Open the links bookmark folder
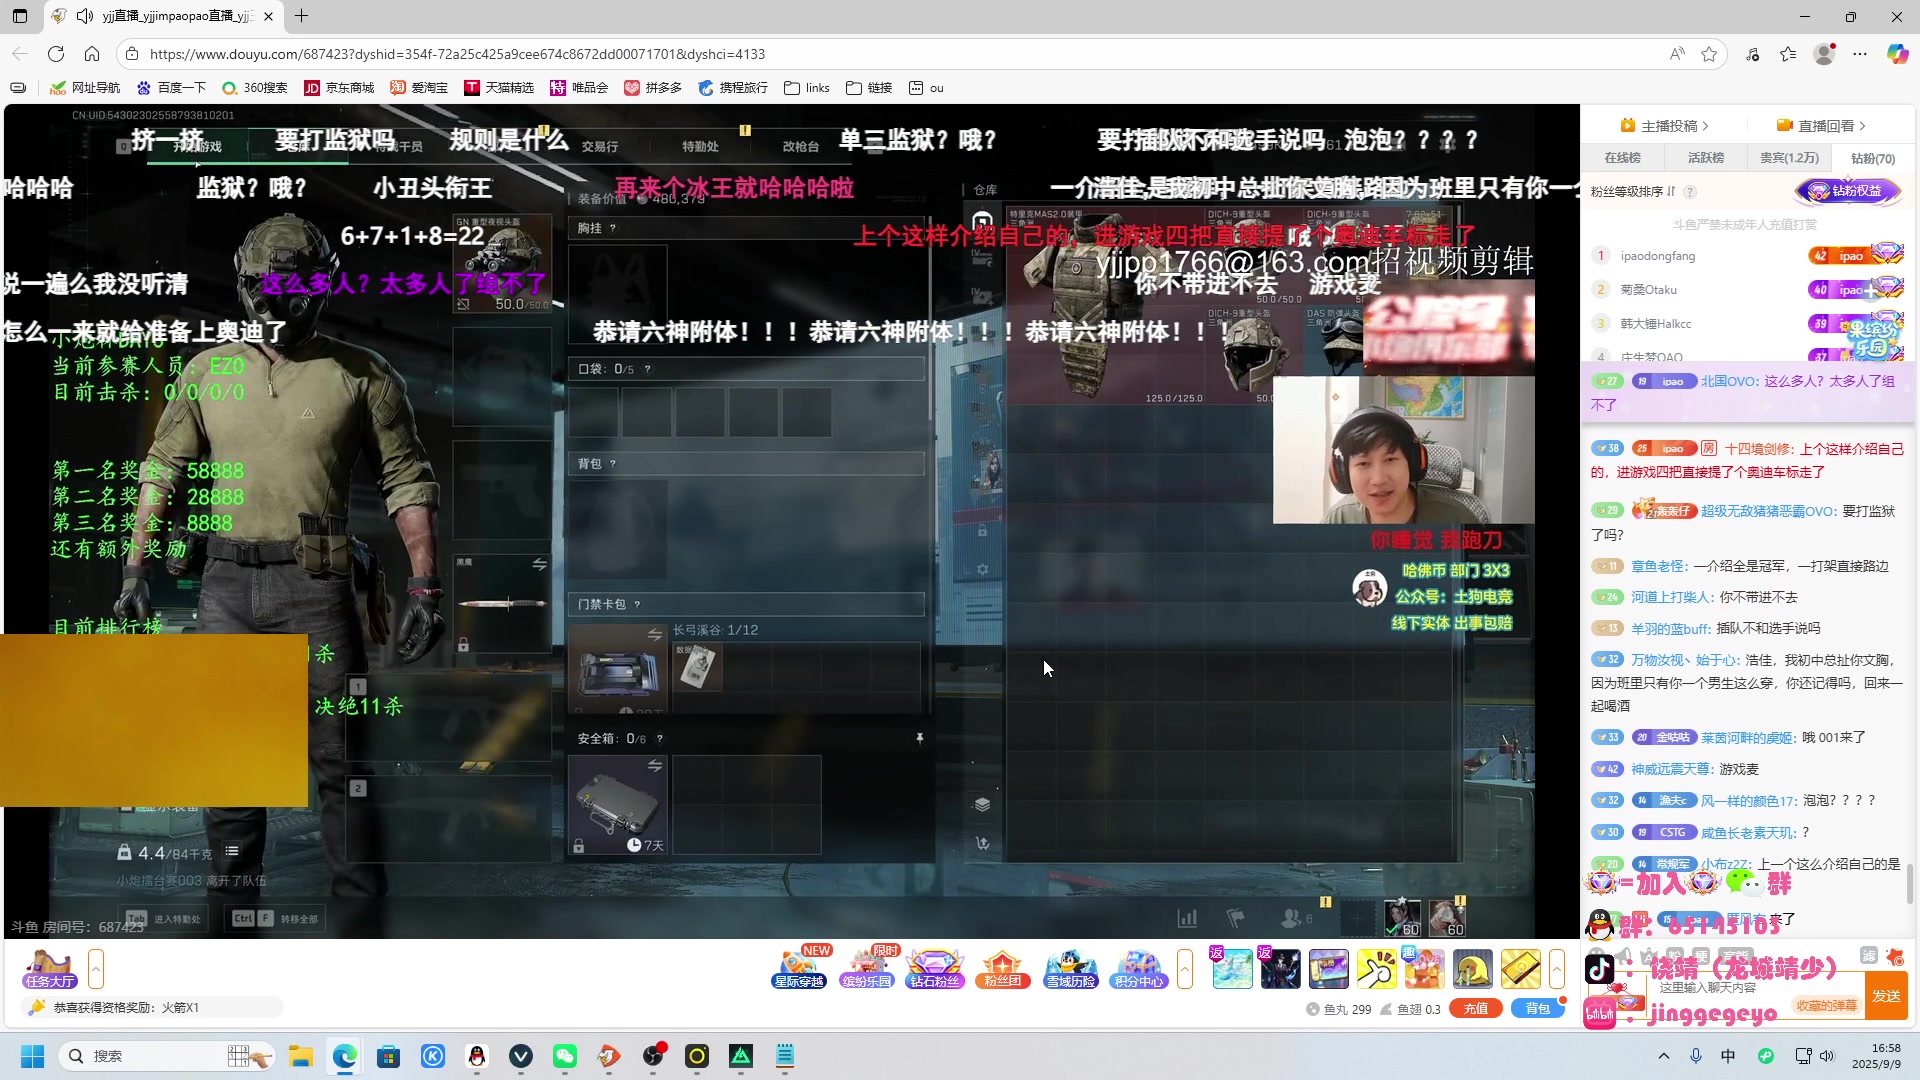The image size is (1920, 1080). click(x=807, y=88)
